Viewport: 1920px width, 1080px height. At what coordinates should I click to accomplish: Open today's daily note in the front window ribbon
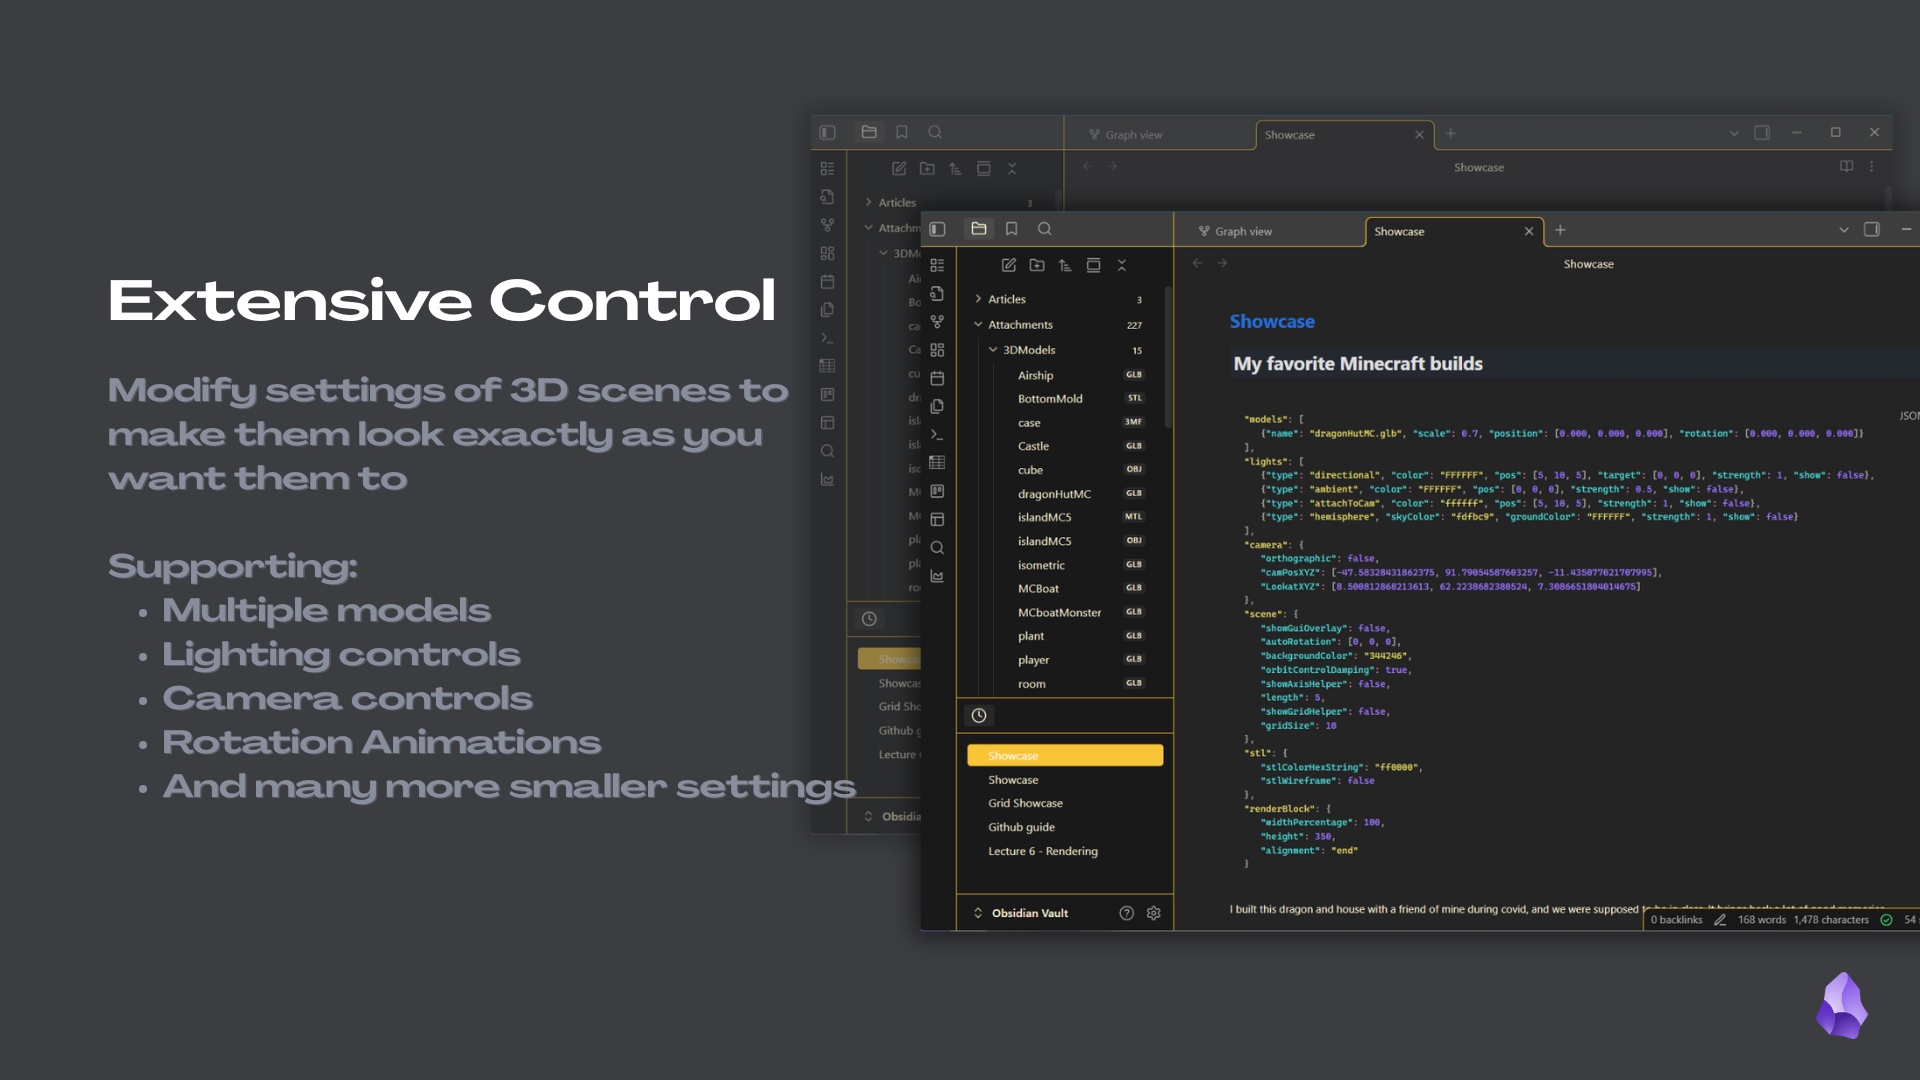coord(937,378)
